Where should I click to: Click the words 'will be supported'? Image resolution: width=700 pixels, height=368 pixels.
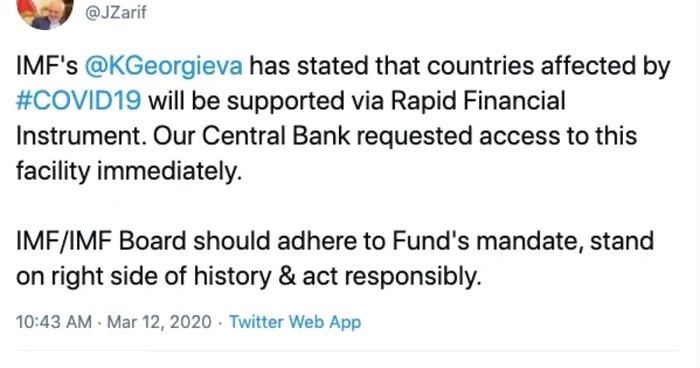tap(246, 101)
